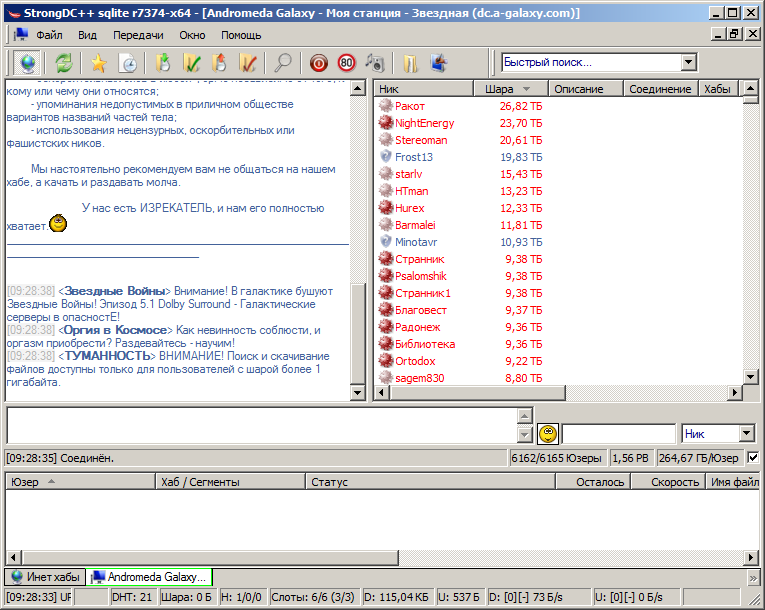Viewport: 765px width, 610px height.
Task: Click the user icon beside Ortodox
Action: click(x=385, y=361)
